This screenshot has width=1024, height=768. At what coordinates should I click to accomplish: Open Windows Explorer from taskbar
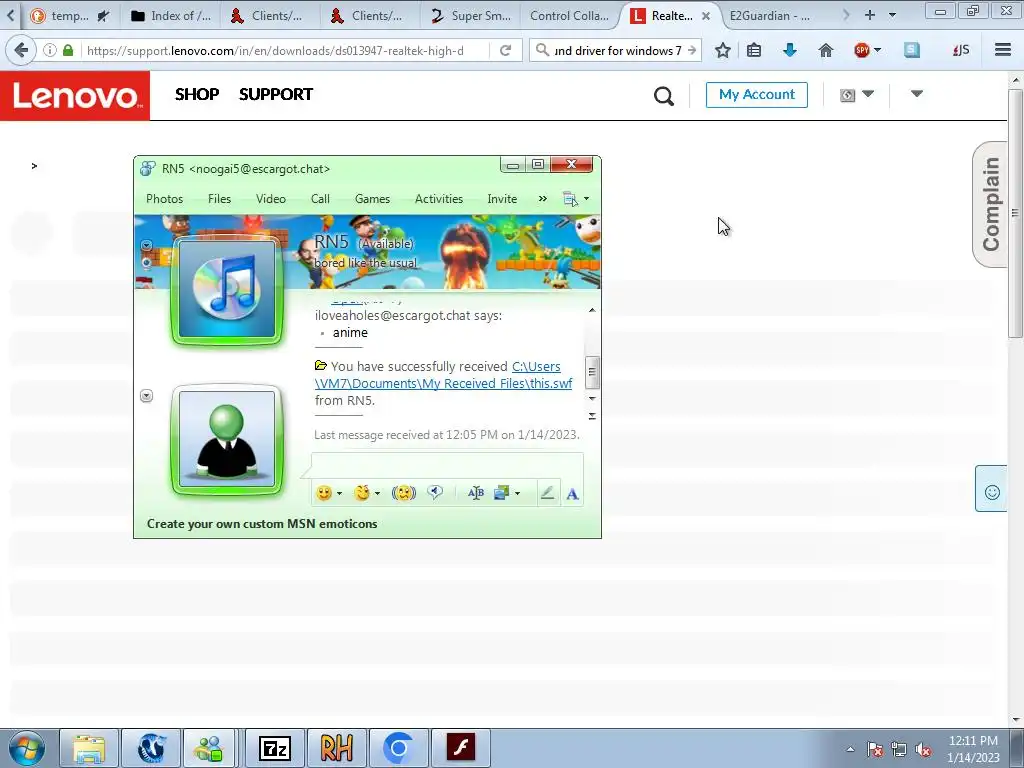coord(89,748)
